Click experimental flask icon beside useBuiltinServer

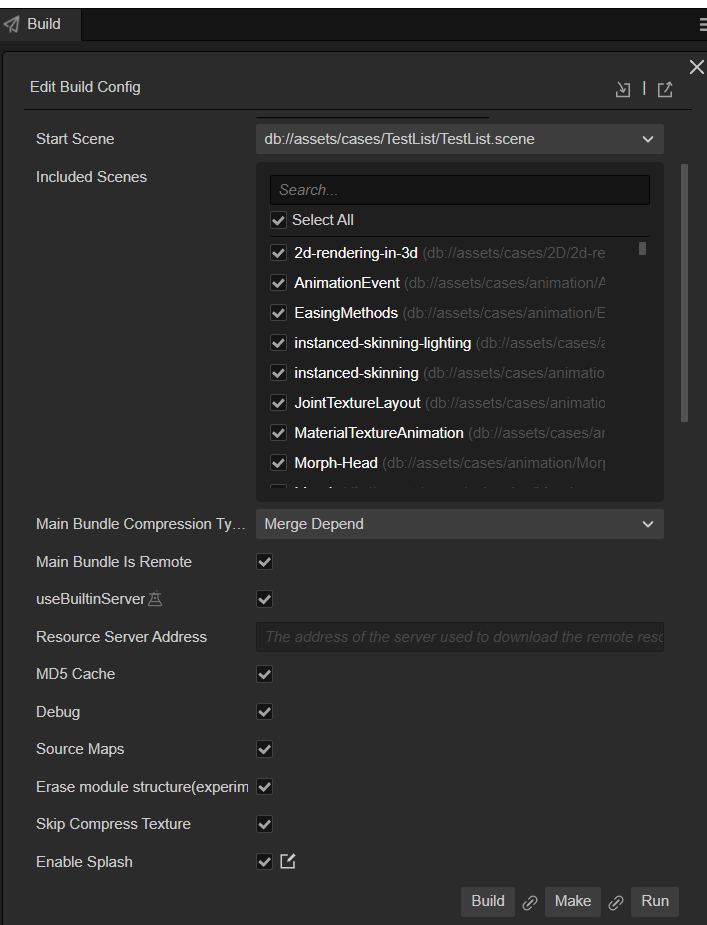tap(155, 599)
